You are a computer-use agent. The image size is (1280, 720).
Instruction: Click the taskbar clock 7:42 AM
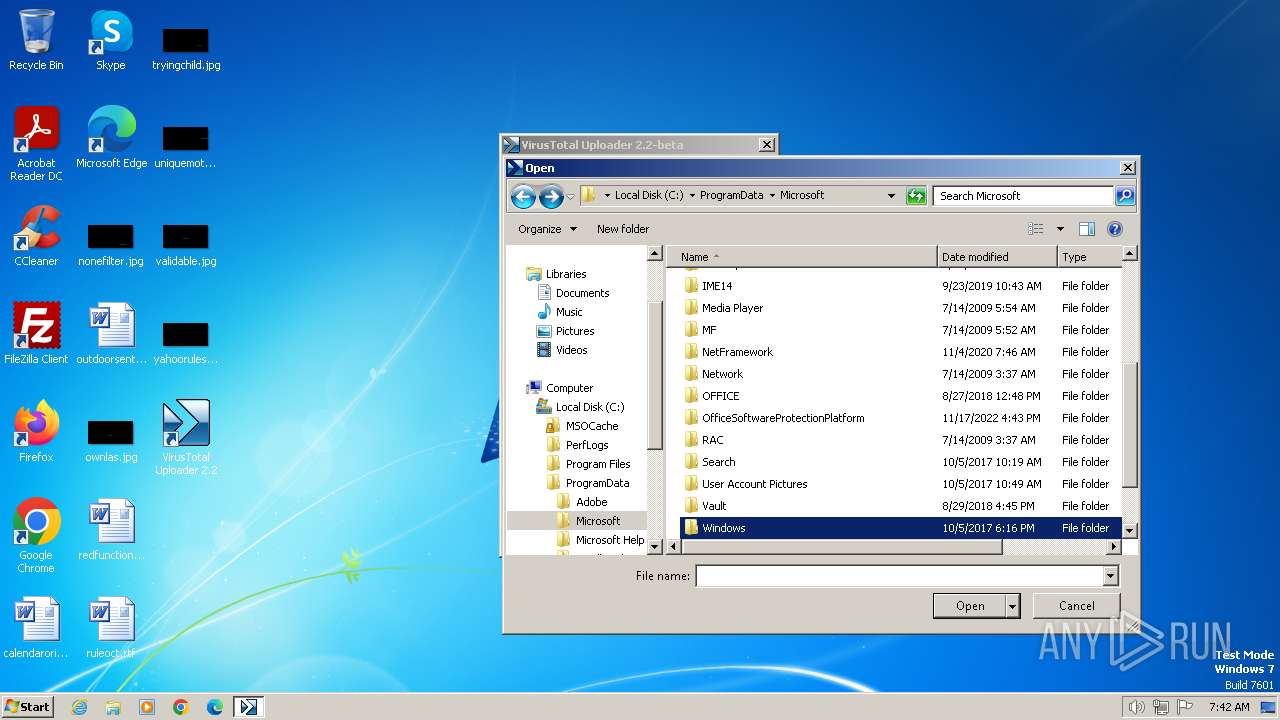pos(1229,707)
